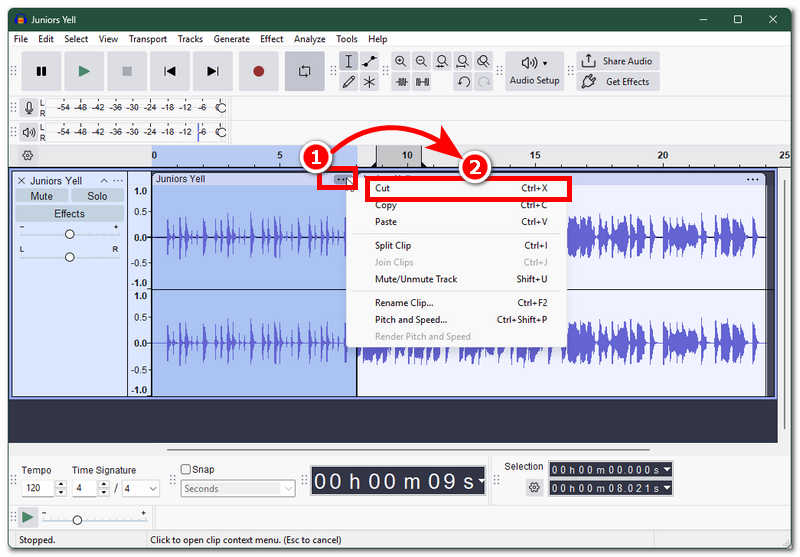Enable the Snap checkbox
The image size is (800, 557).
tap(186, 469)
